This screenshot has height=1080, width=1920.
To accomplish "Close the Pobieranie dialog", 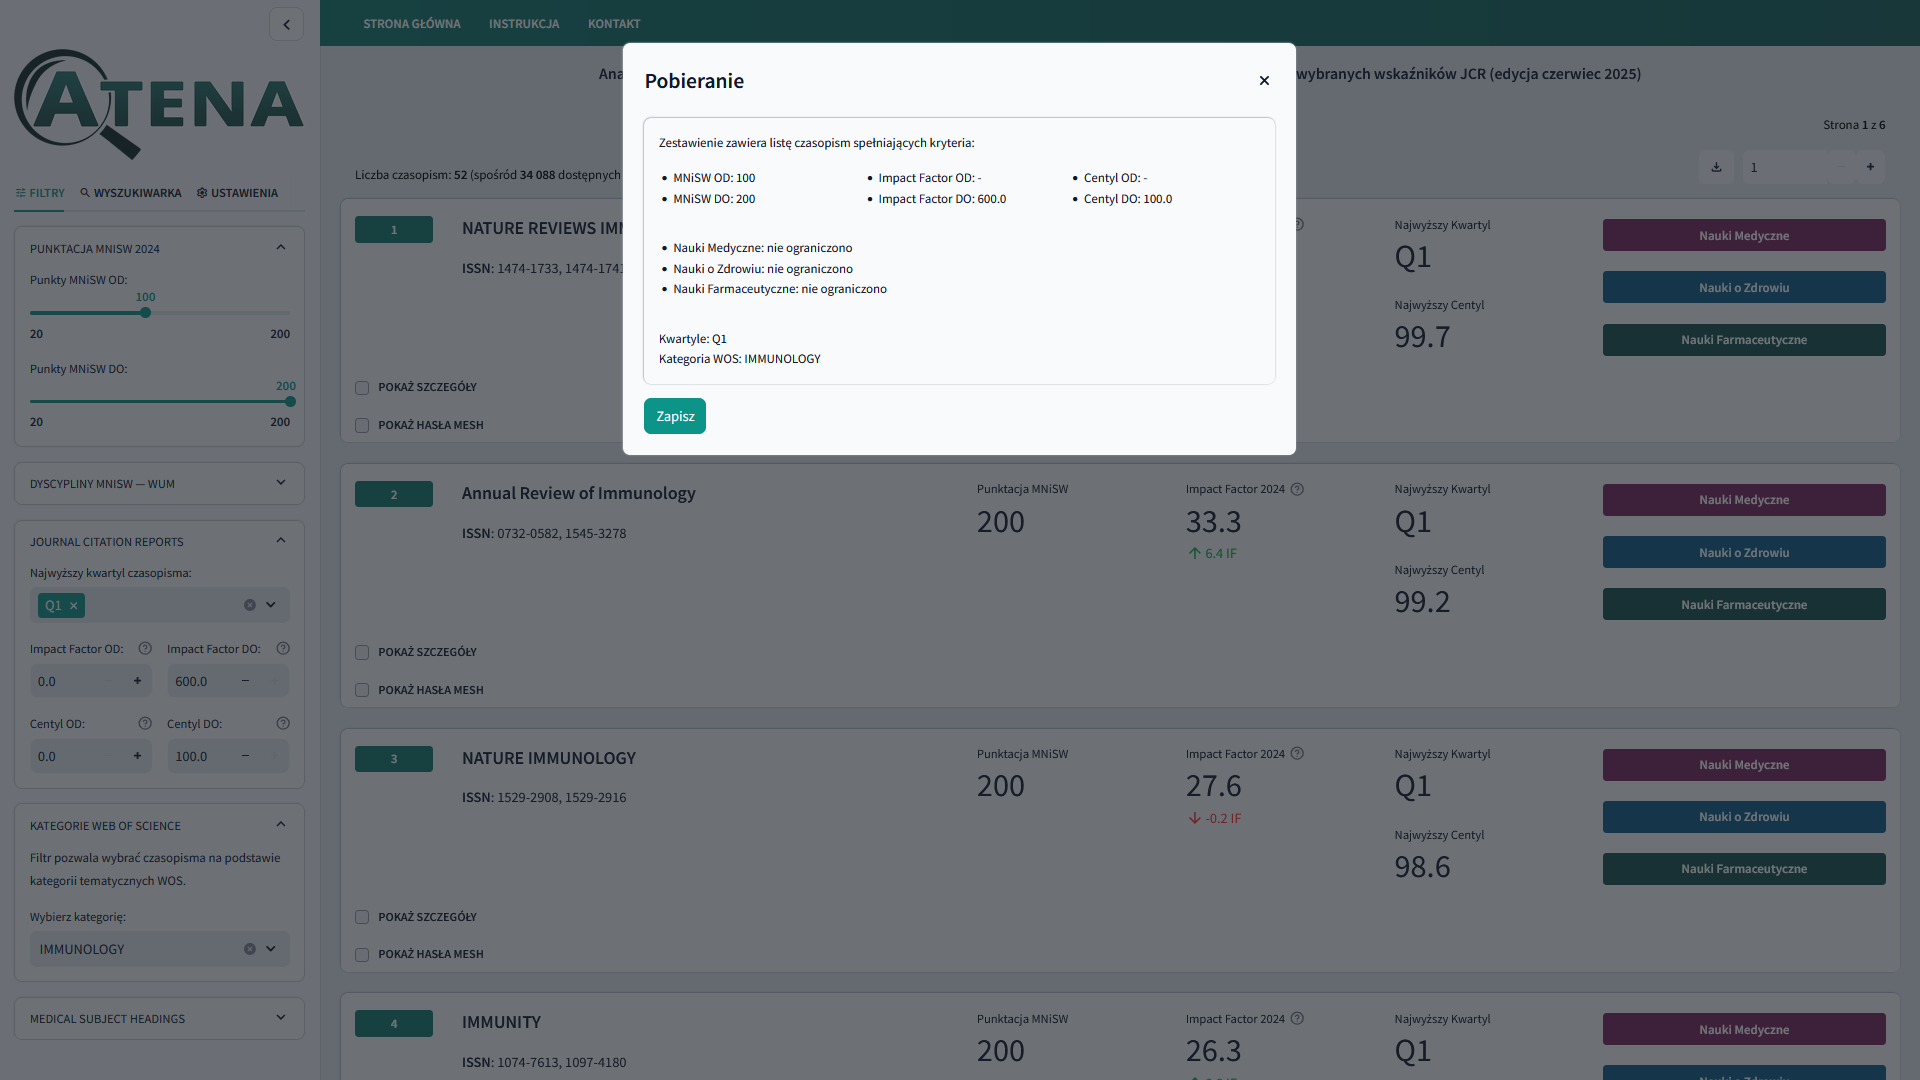I will click(1264, 81).
